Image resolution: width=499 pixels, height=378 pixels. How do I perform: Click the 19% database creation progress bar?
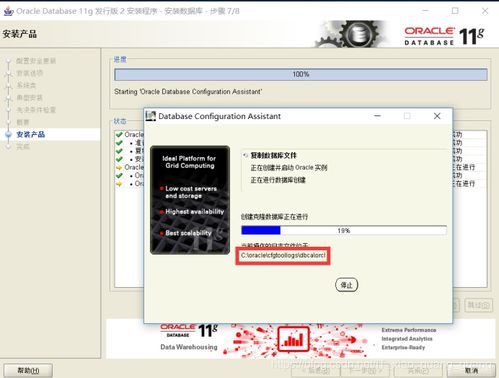(x=344, y=230)
